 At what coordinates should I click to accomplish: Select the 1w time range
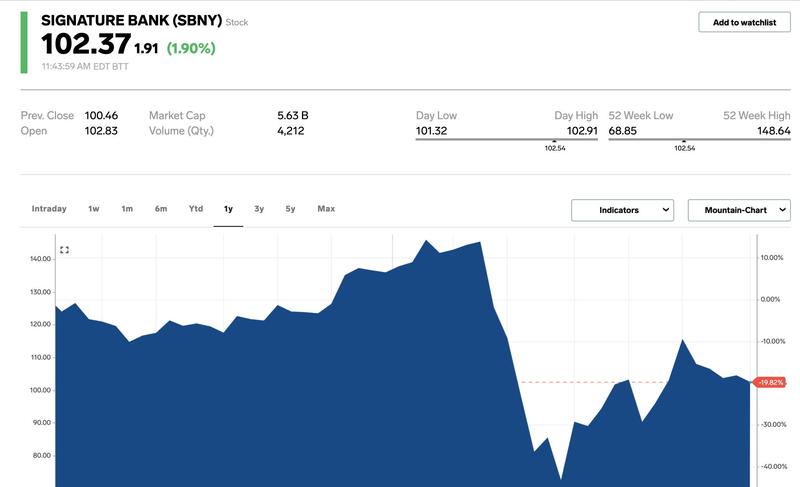(x=94, y=209)
